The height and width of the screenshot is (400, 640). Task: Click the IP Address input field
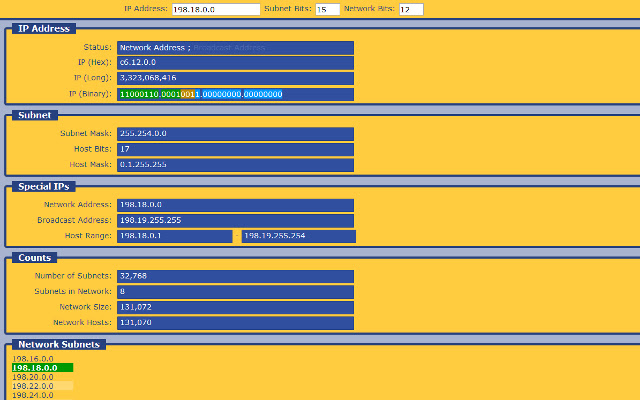pos(216,9)
